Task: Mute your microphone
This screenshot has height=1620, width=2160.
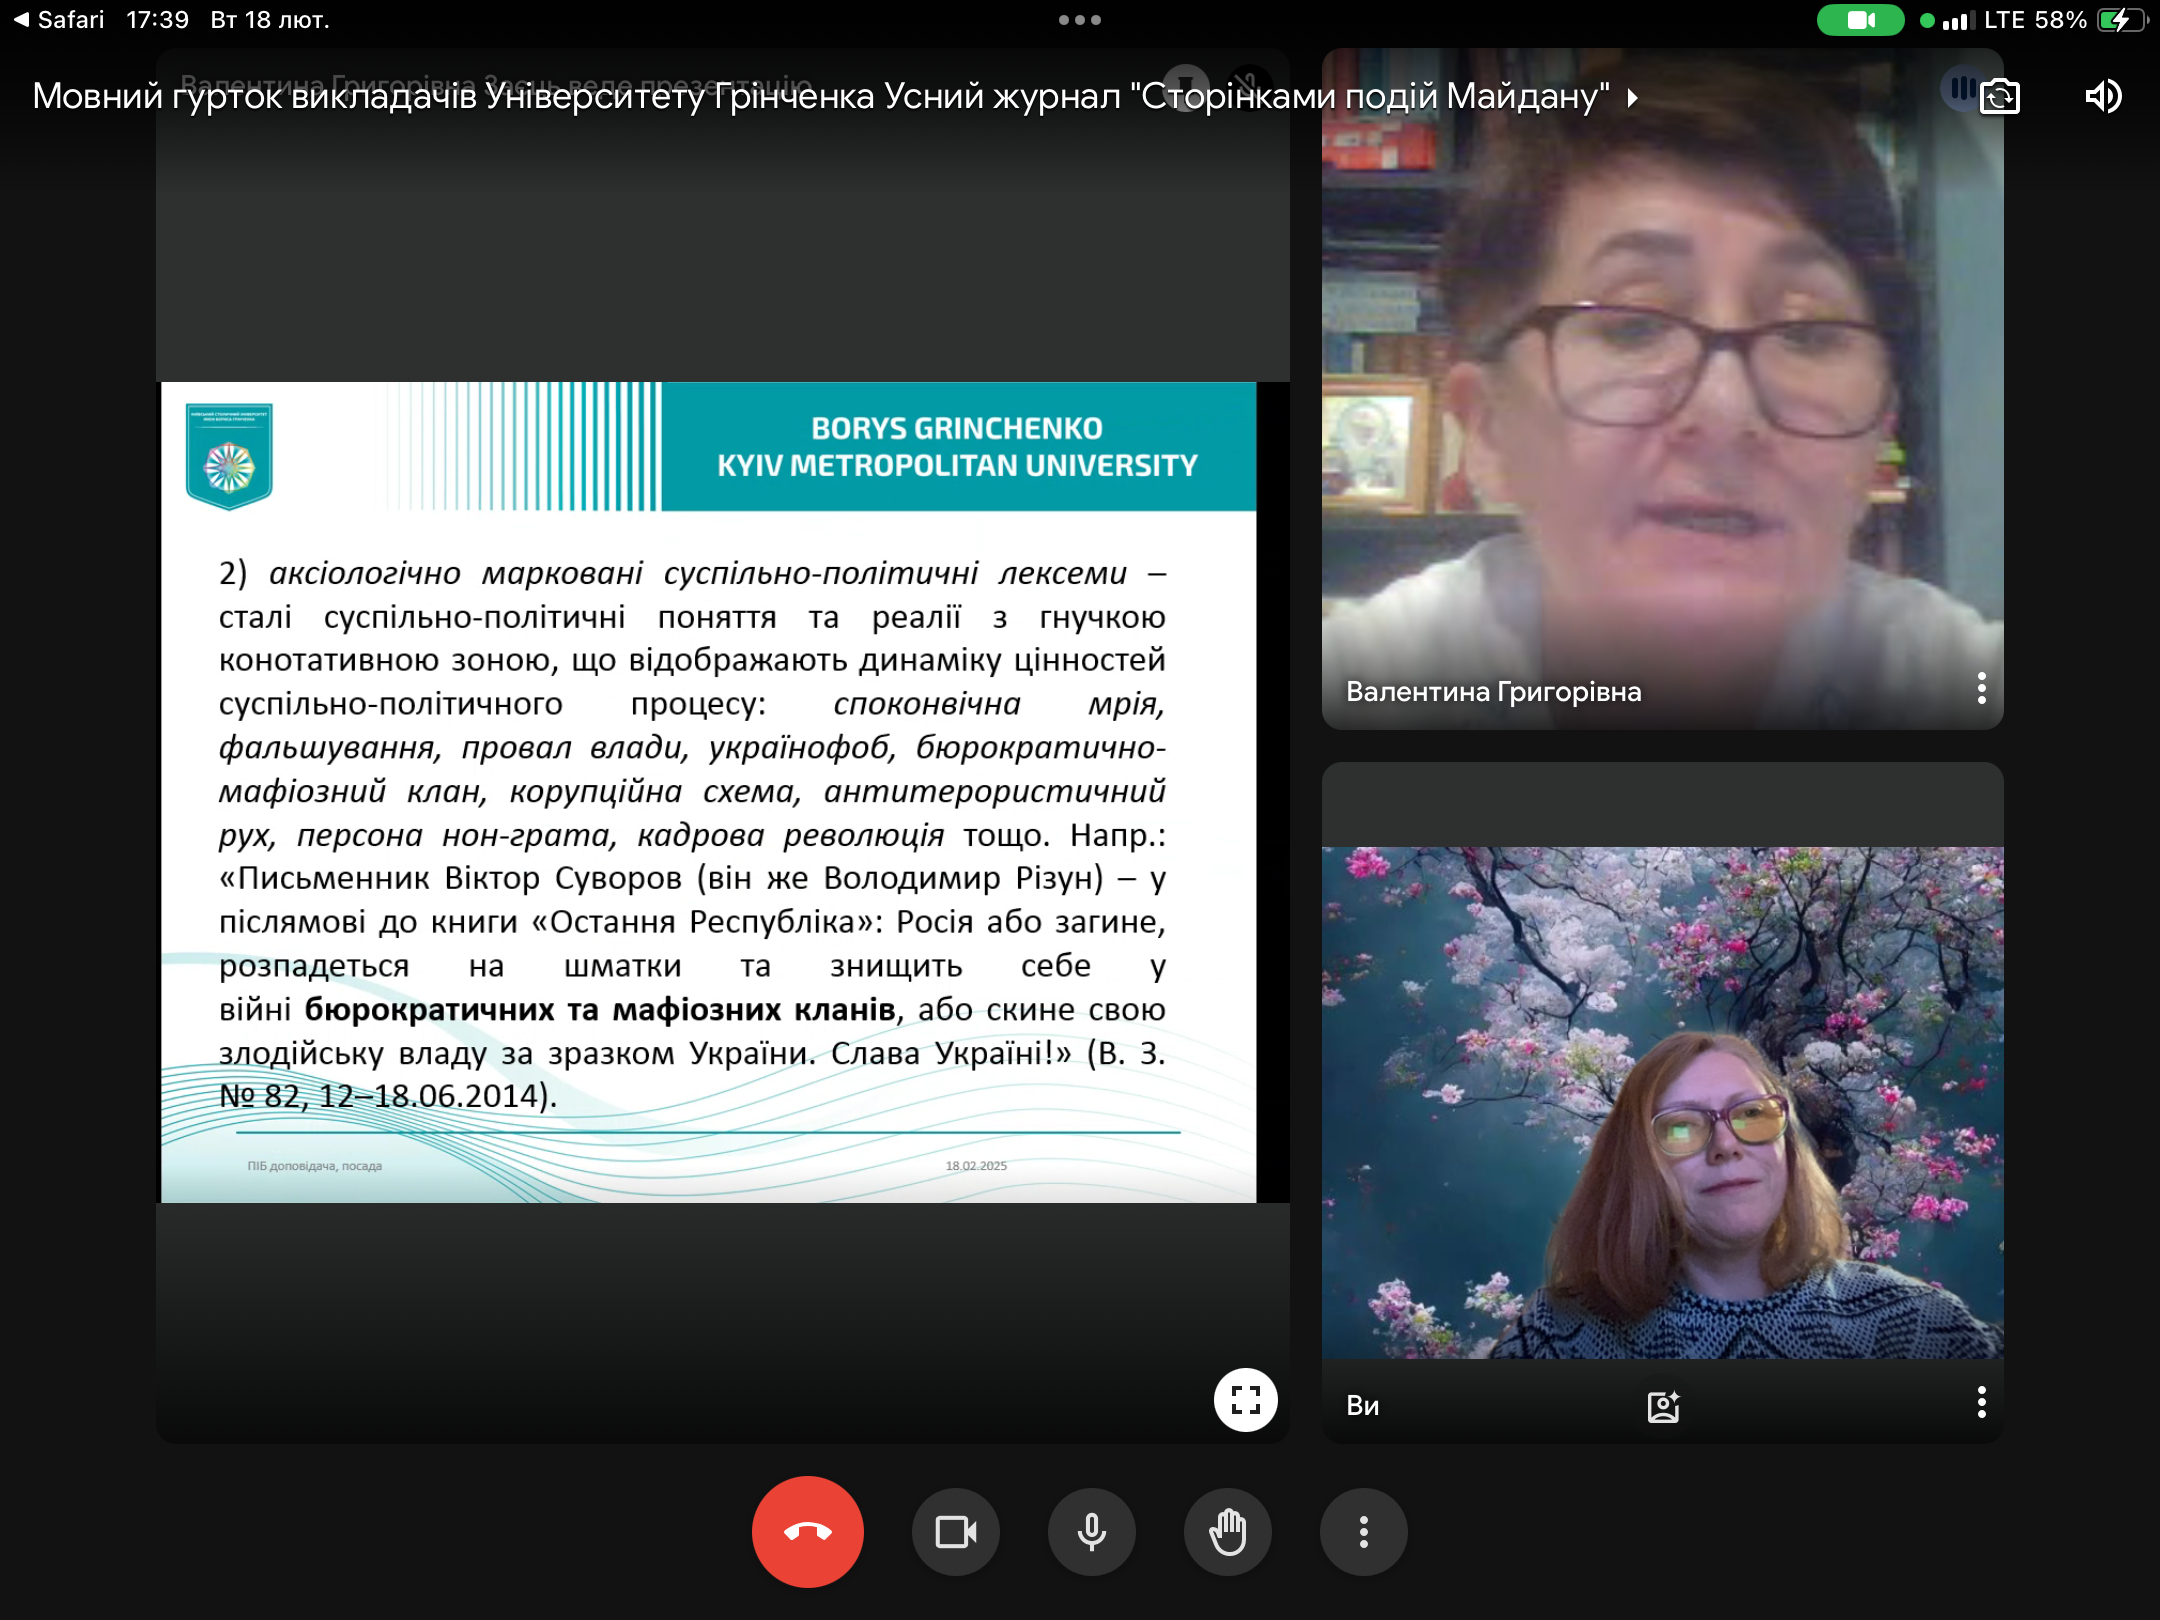Action: click(1091, 1532)
